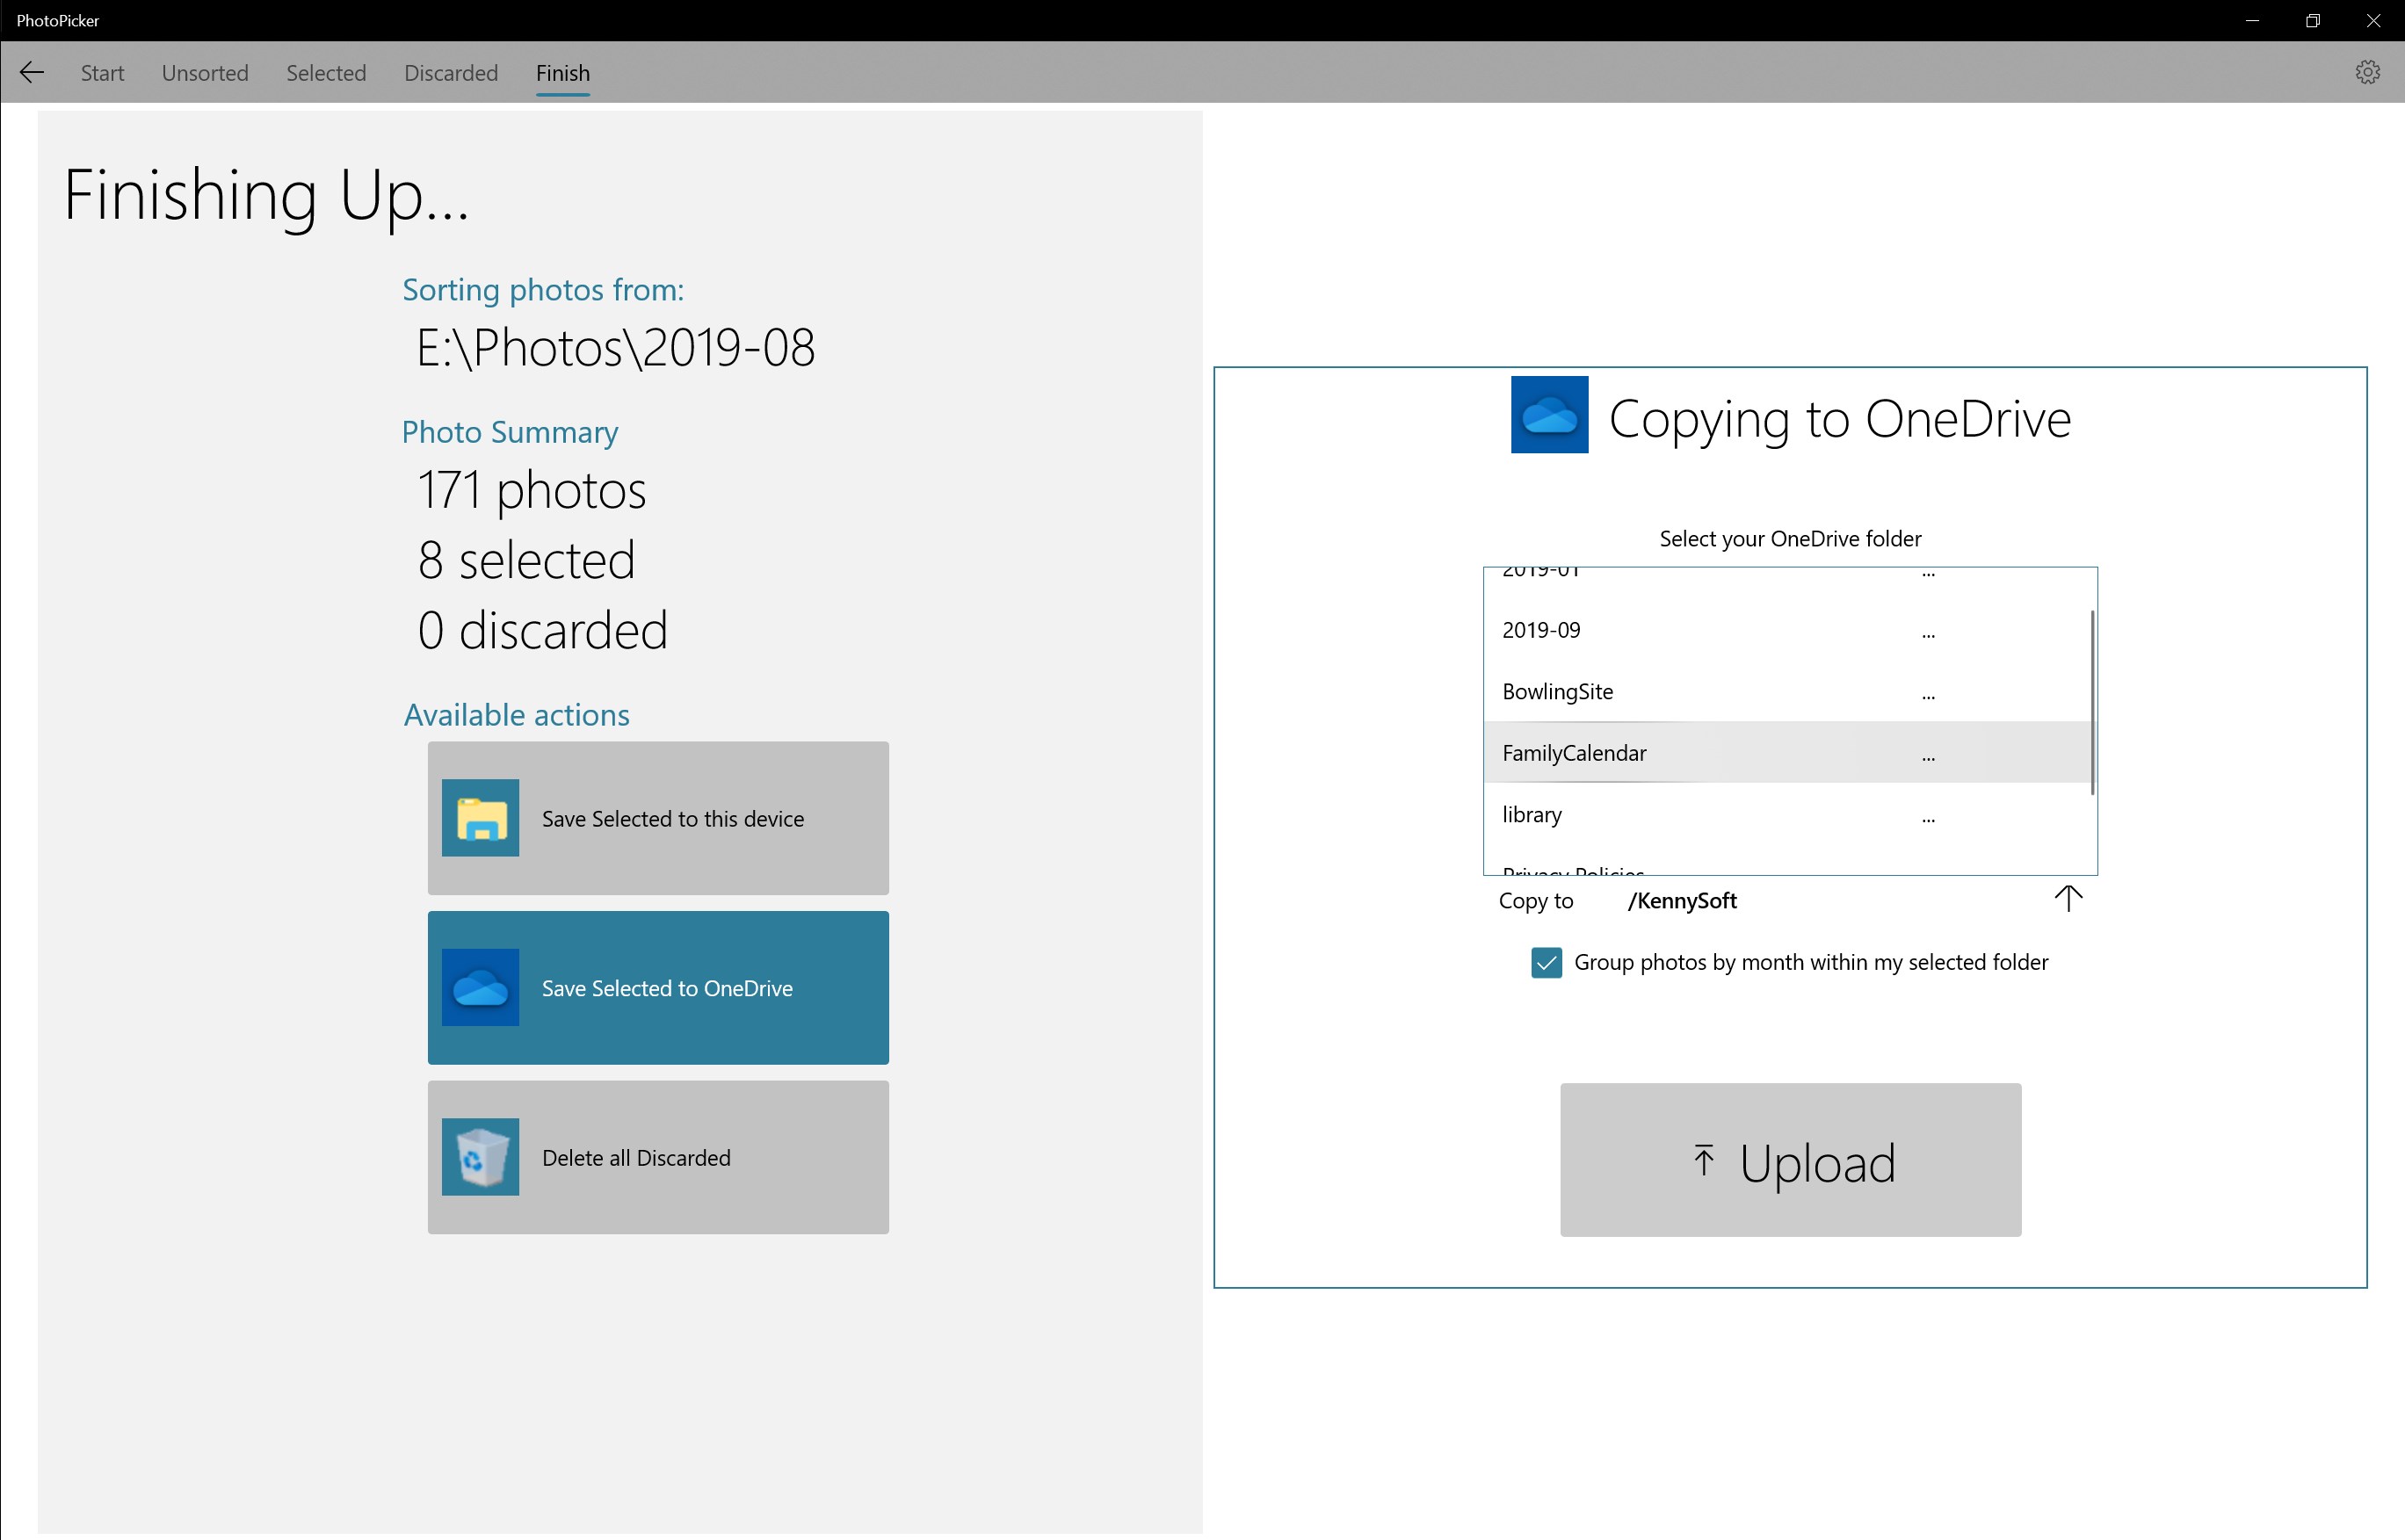Click Delete all Discarded button
Viewport: 2405px width, 1540px height.
(x=636, y=1158)
